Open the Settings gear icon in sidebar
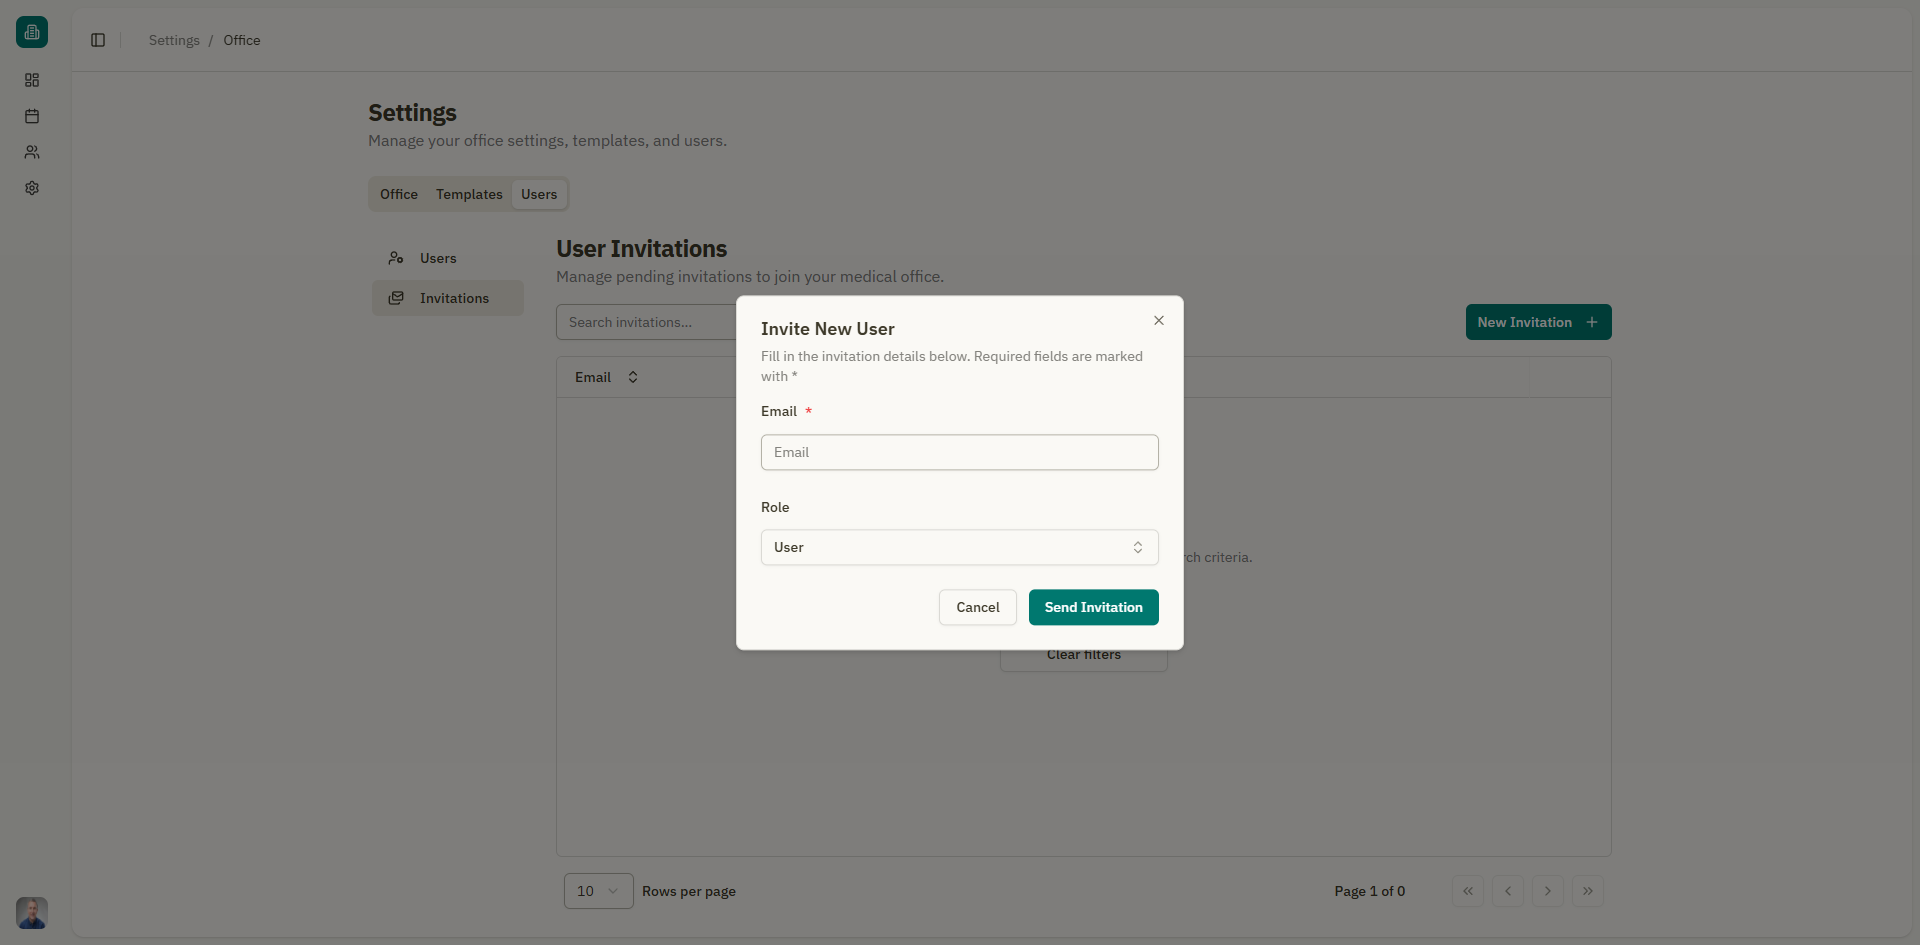This screenshot has height=945, width=1920. click(32, 188)
